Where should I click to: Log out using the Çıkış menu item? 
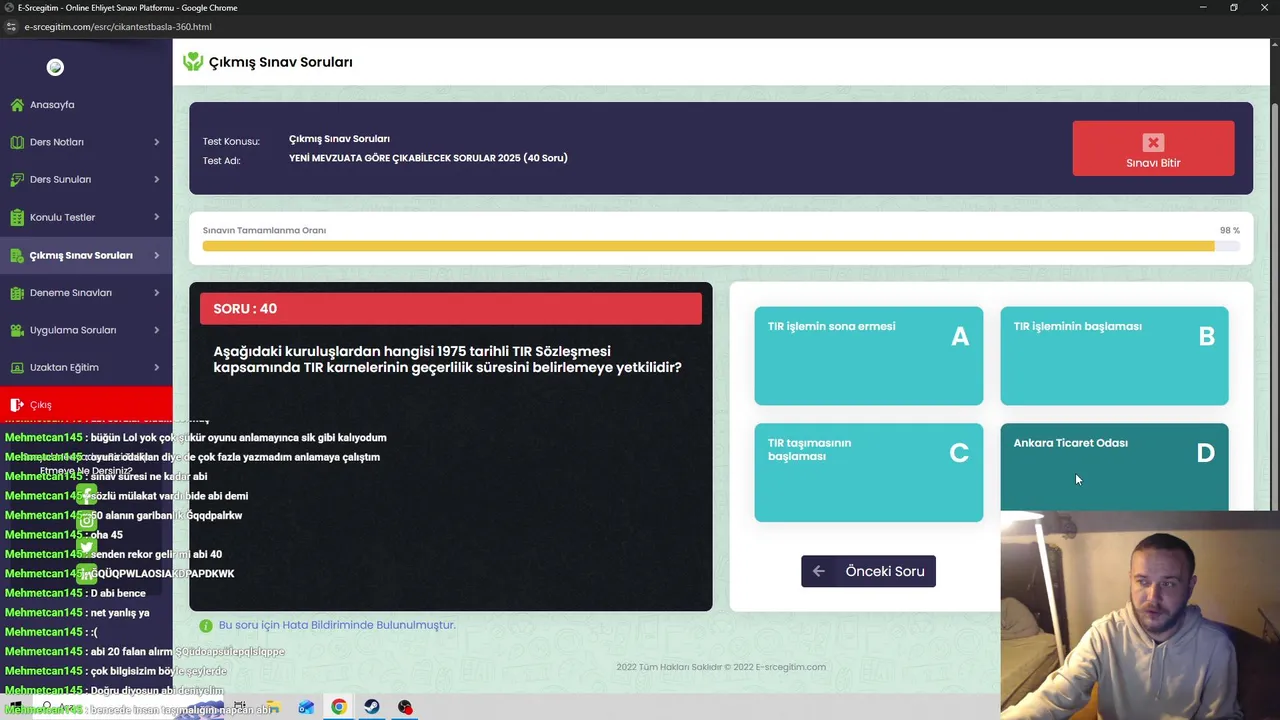[x=86, y=405]
